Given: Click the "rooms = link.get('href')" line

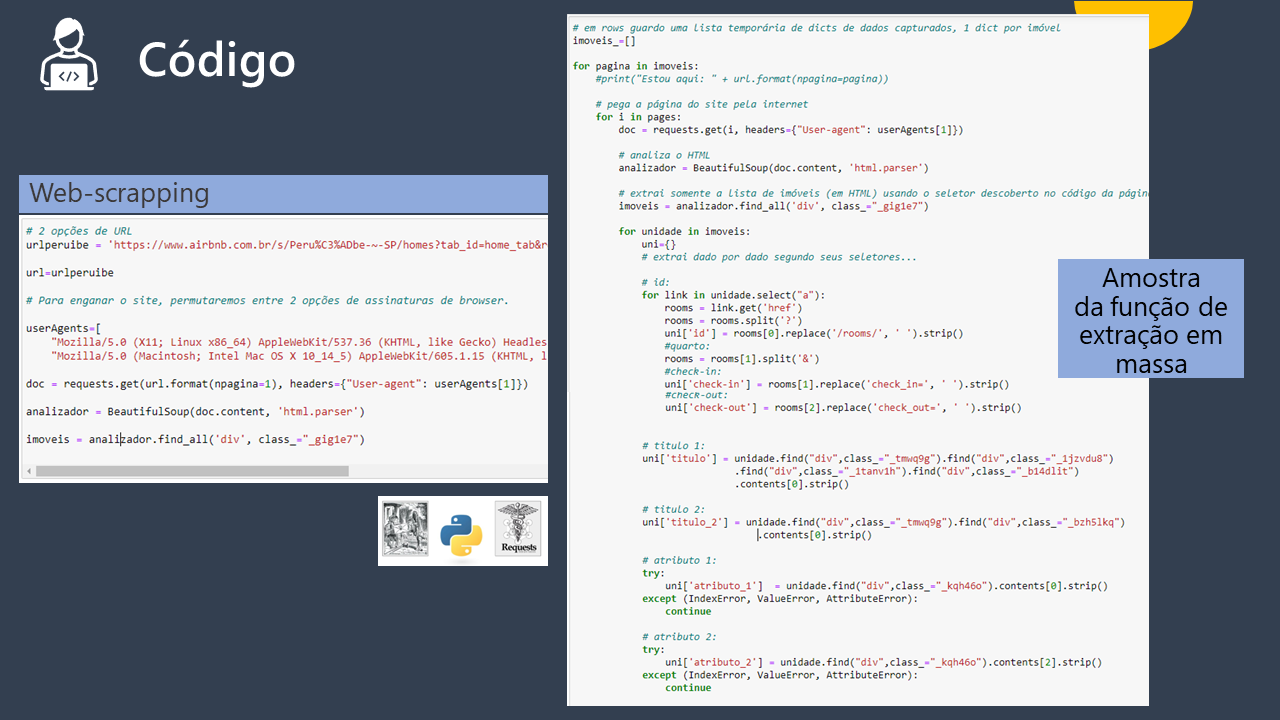Looking at the screenshot, I should pos(734,308).
